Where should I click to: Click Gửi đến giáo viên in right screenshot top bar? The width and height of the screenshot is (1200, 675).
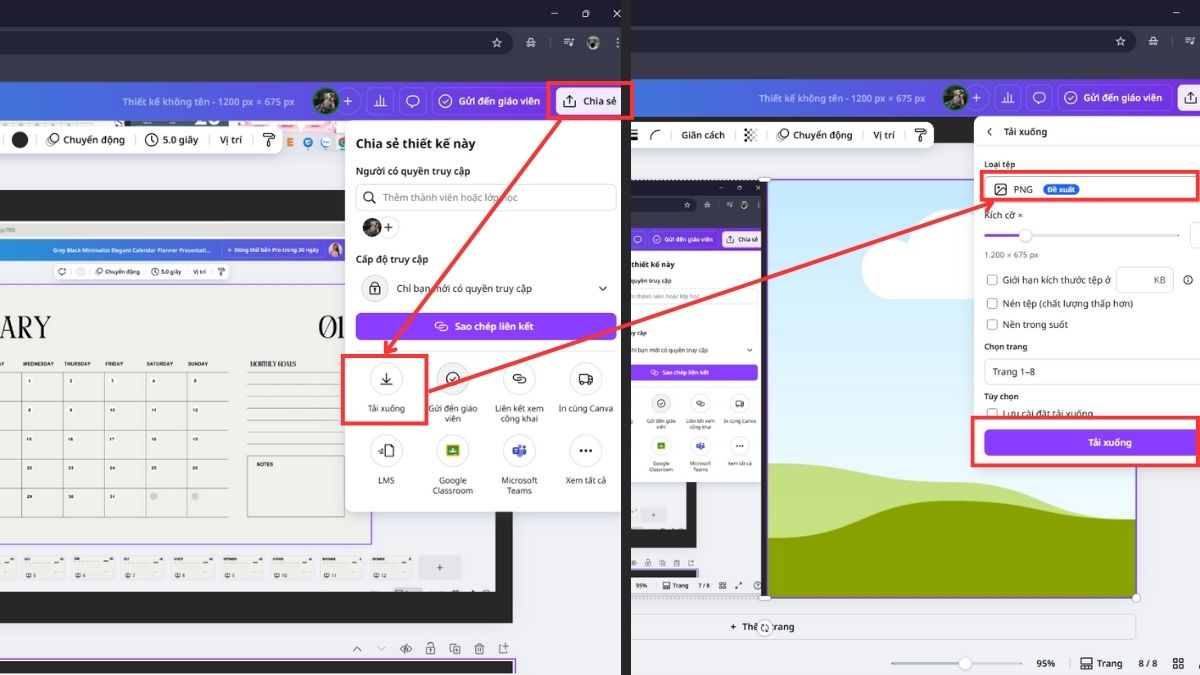[x=1113, y=98]
